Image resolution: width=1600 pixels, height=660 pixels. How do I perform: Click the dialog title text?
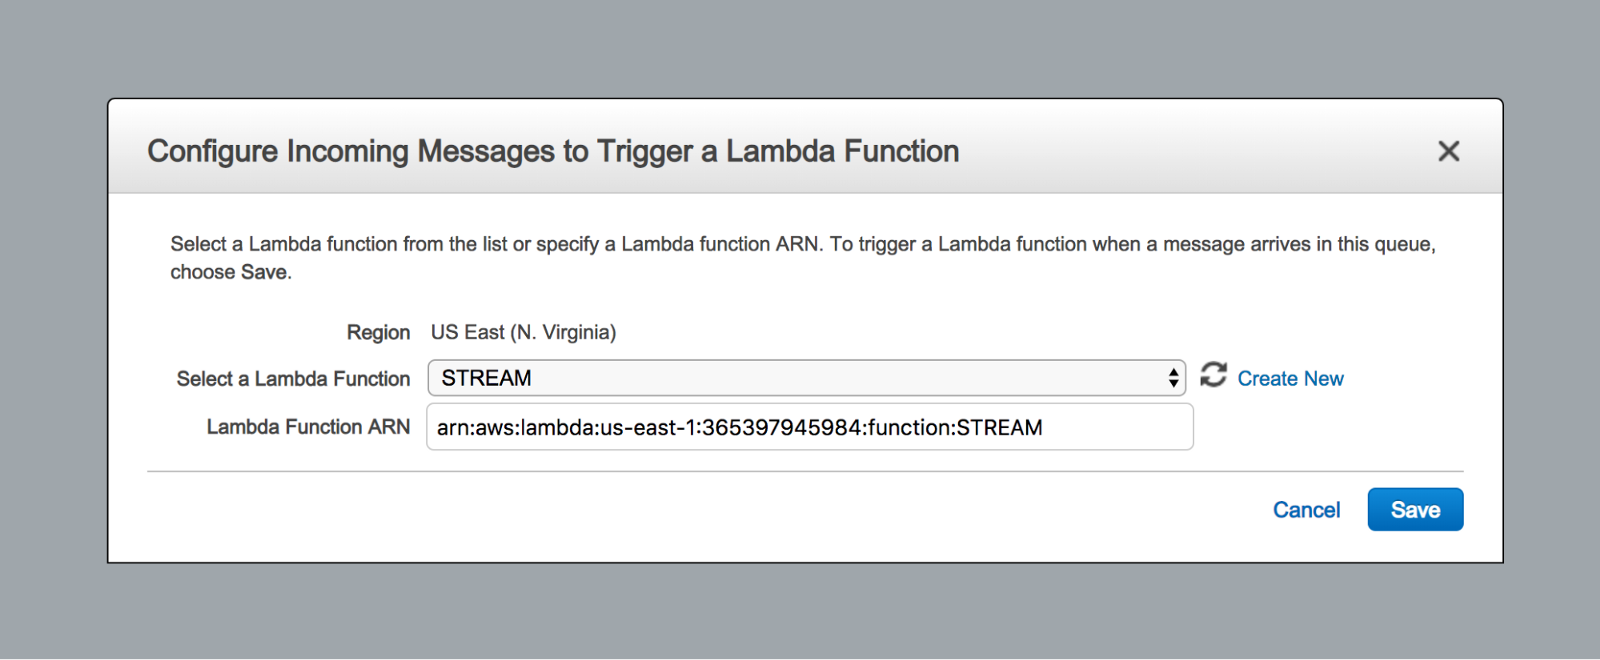point(553,151)
